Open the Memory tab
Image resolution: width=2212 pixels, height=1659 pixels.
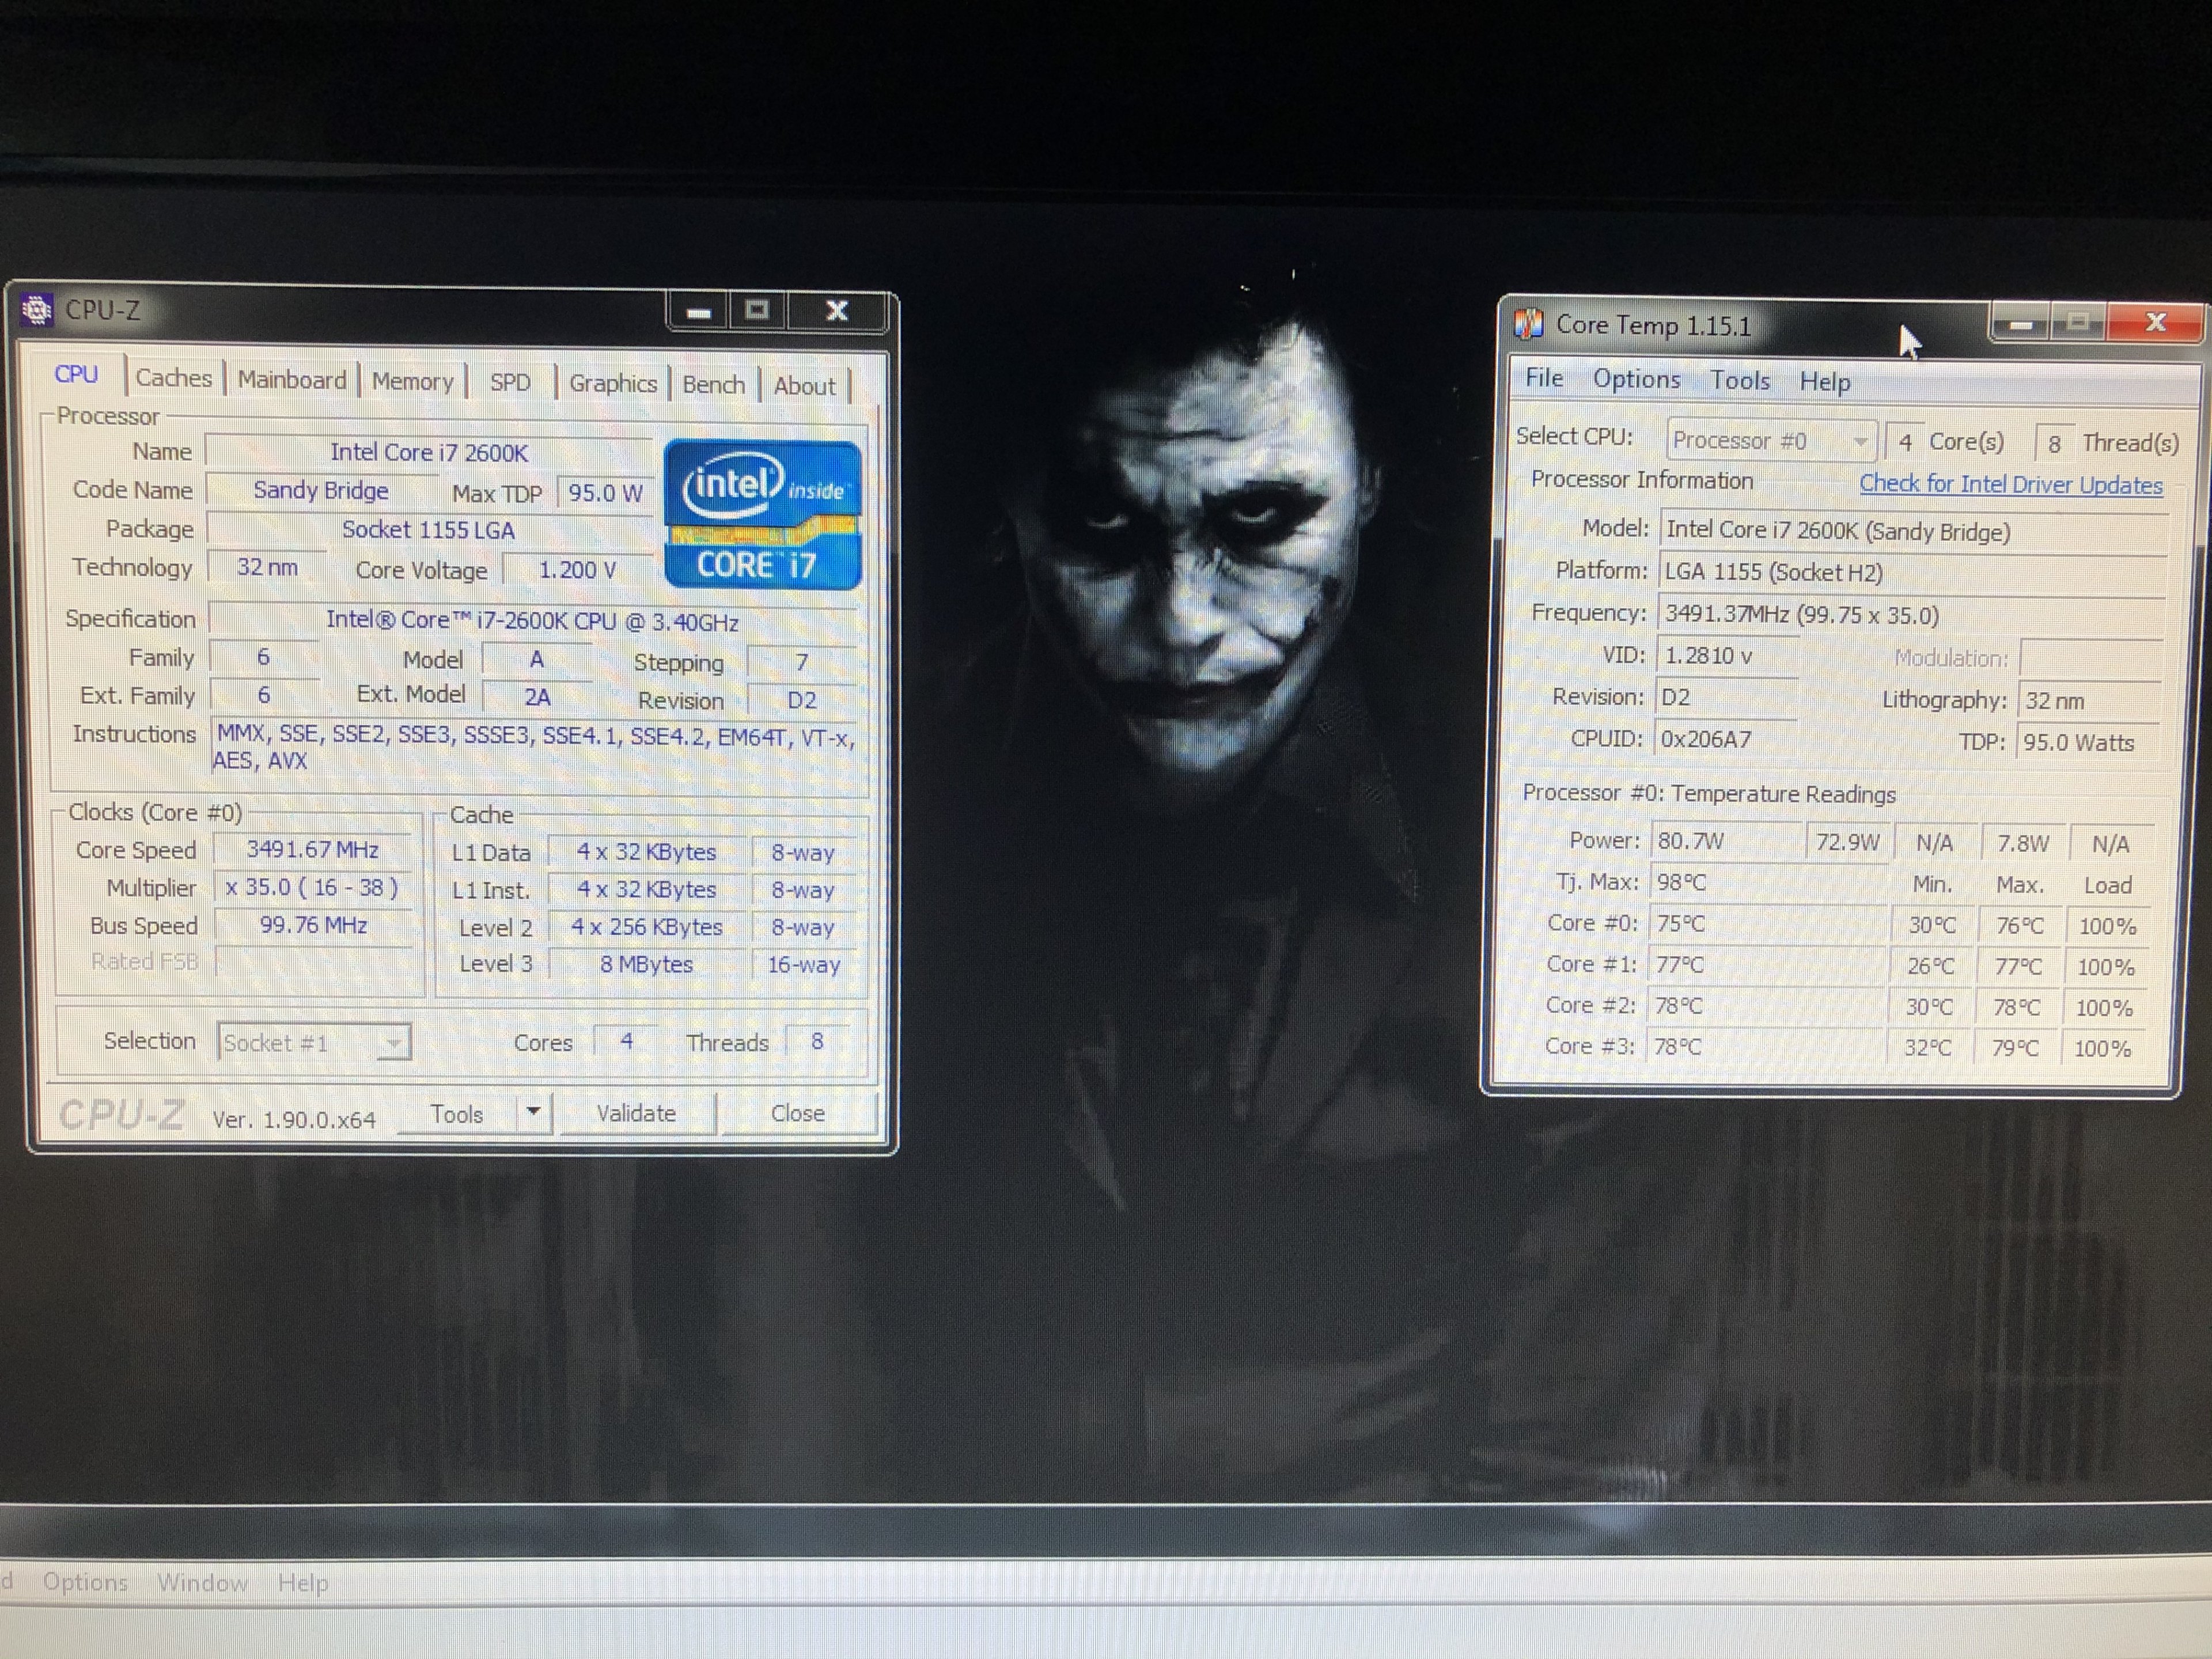pyautogui.click(x=412, y=381)
